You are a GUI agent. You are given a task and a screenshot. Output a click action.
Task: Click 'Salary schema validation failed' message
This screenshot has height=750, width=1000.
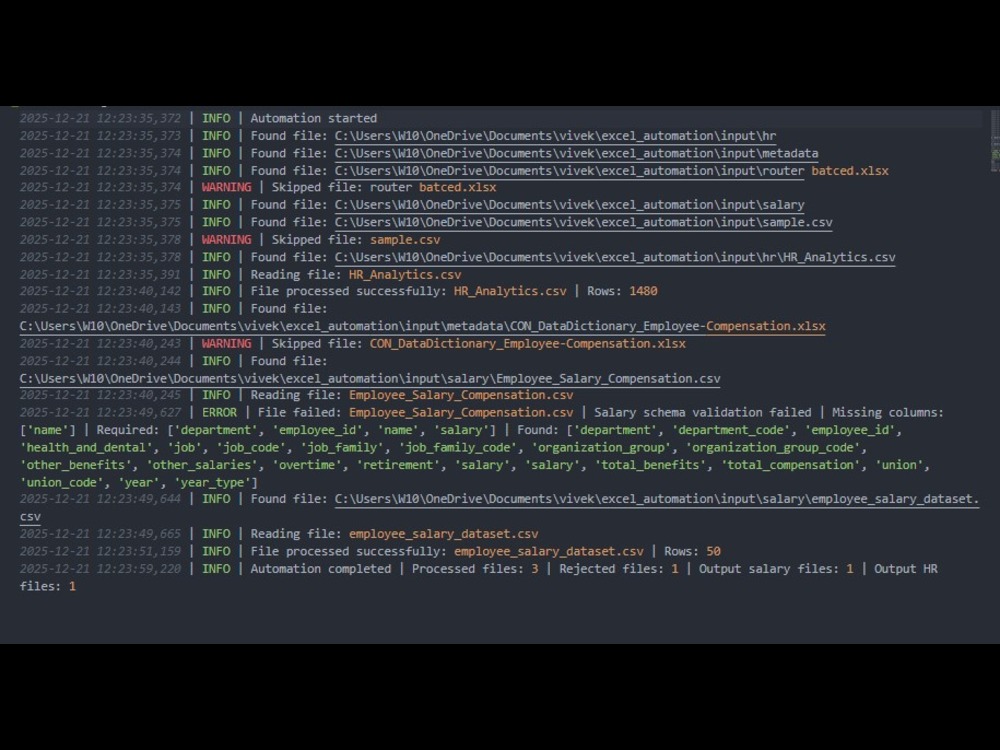click(x=703, y=413)
